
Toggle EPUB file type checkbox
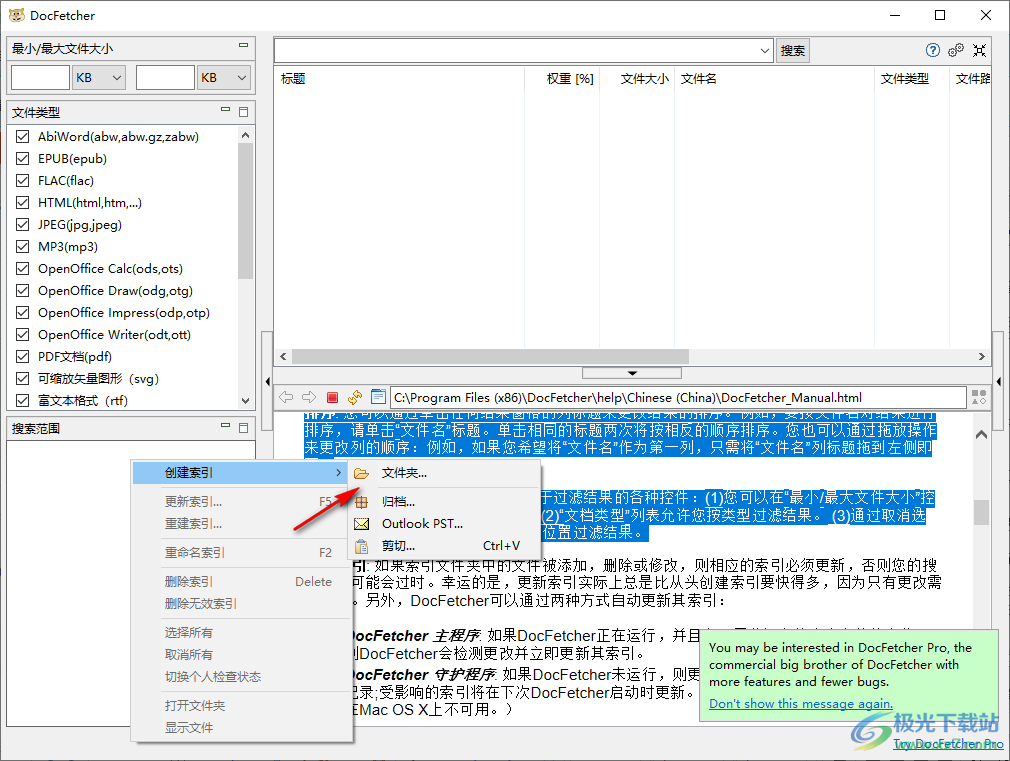coord(23,159)
